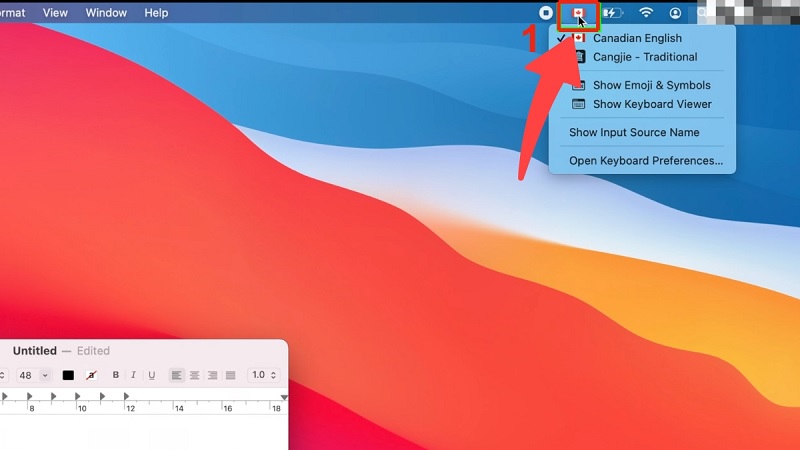
Task: Open the line spacing 1.0 stepper
Action: pos(264,375)
